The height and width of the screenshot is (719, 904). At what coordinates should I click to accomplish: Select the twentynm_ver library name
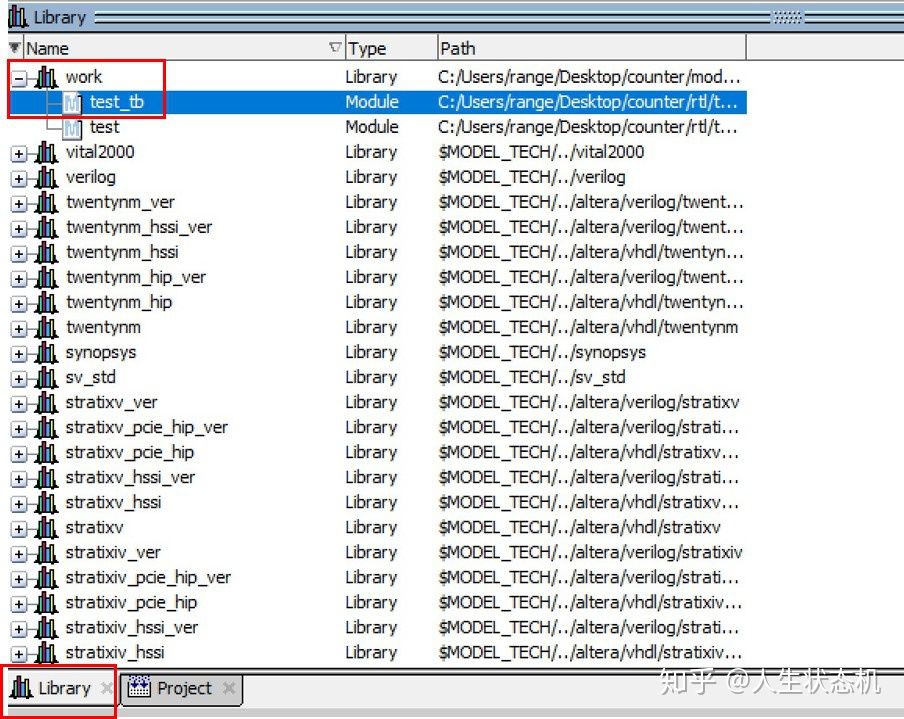(x=120, y=202)
